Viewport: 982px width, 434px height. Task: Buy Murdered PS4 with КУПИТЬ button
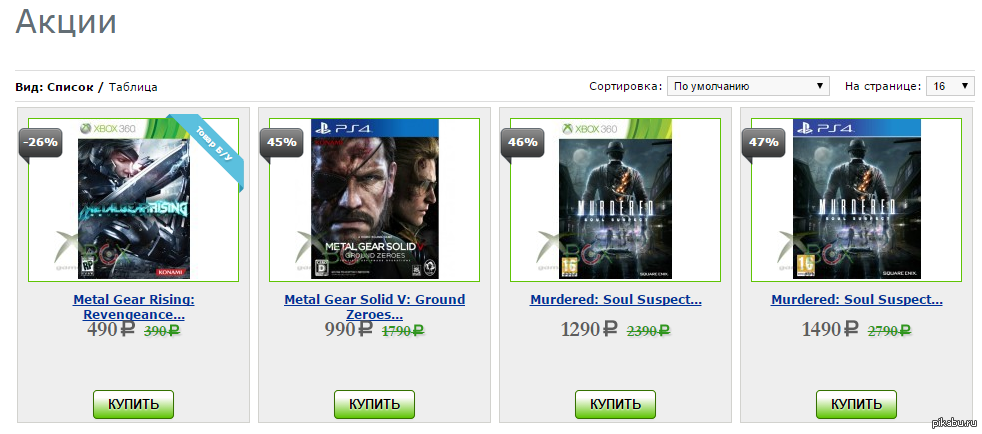pos(856,404)
